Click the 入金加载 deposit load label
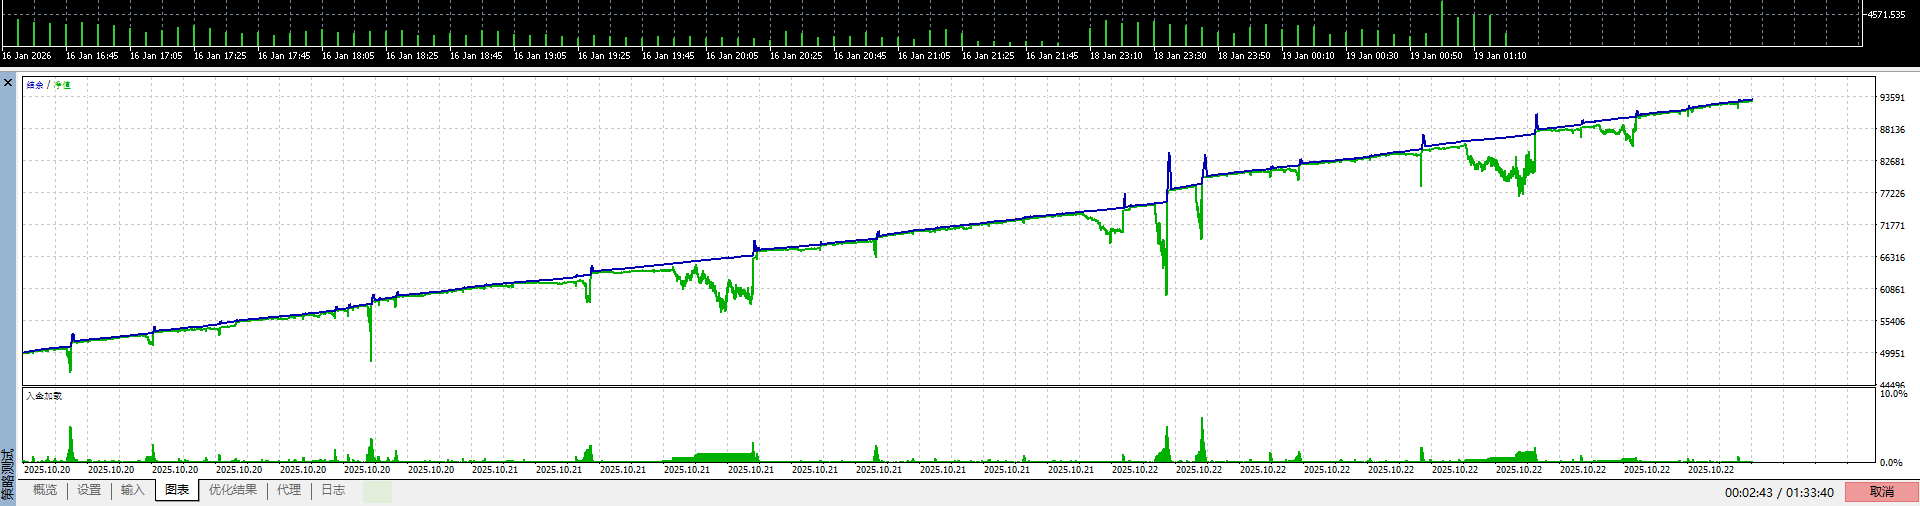Image resolution: width=1920 pixels, height=506 pixels. pyautogui.click(x=44, y=396)
